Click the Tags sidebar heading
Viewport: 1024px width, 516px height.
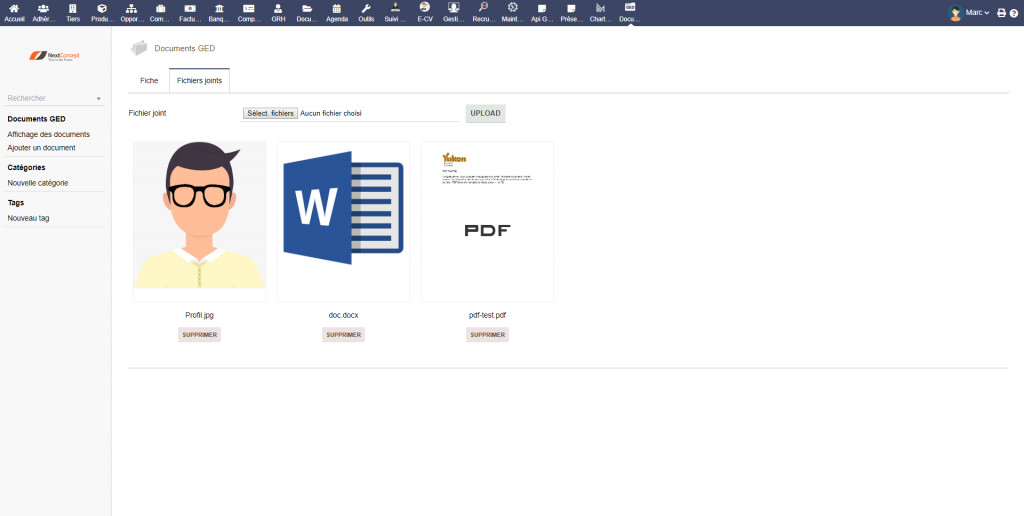(x=16, y=202)
